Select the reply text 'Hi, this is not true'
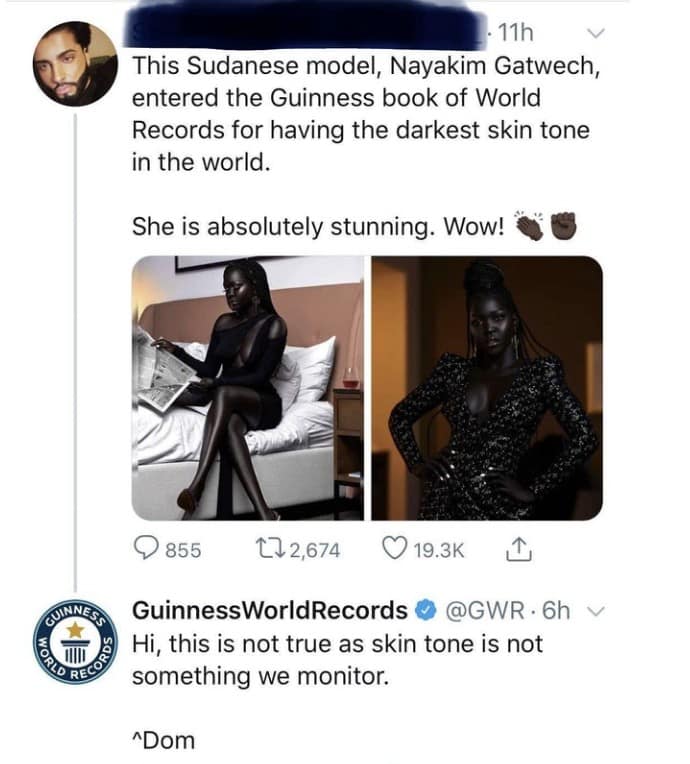Viewport: 690px width, 764px height. pyautogui.click(x=338, y=660)
